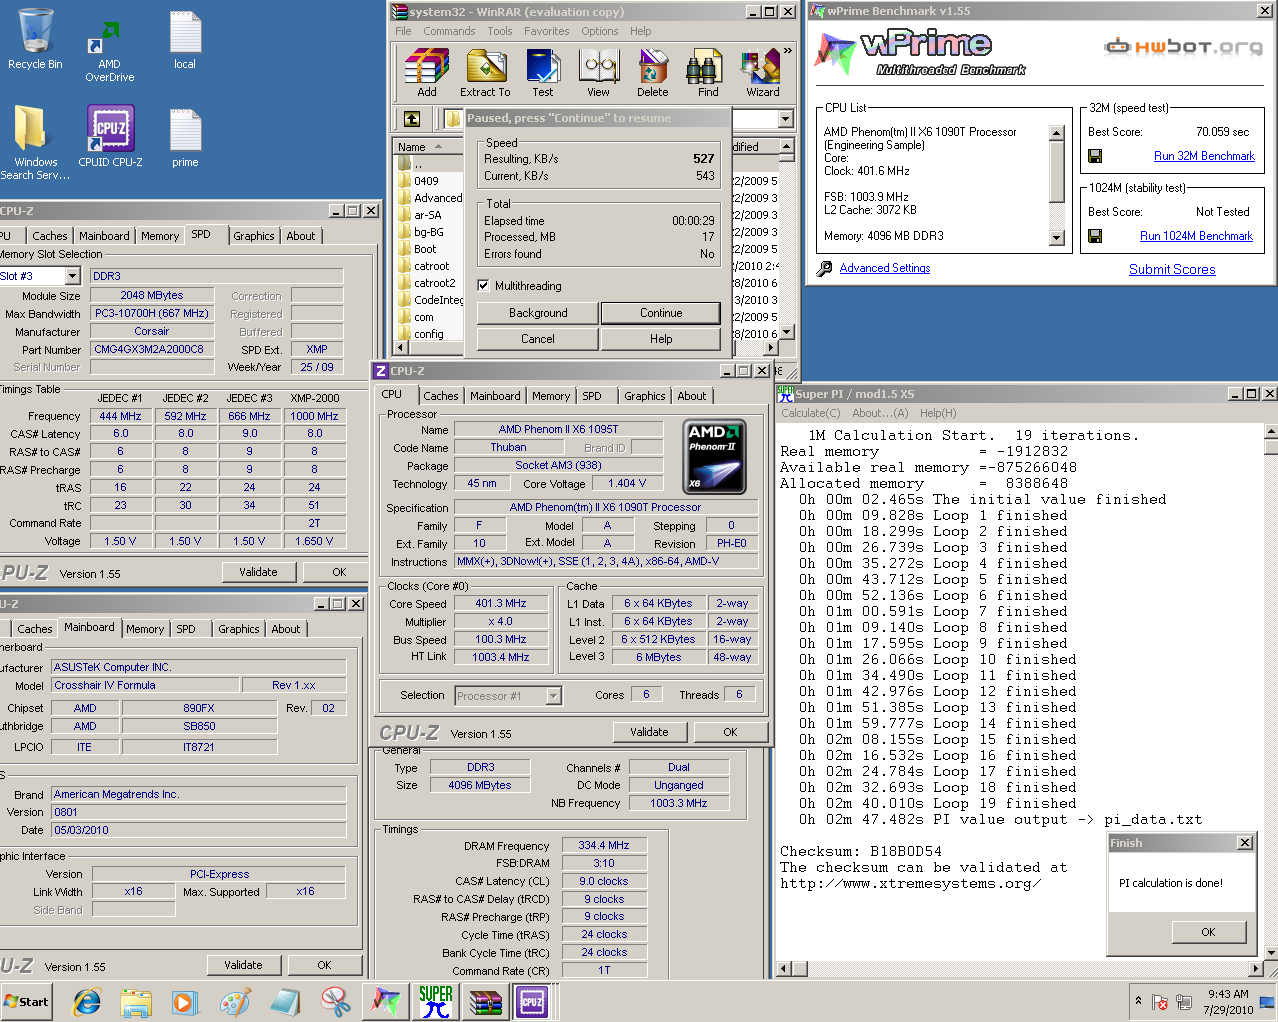Image resolution: width=1278 pixels, height=1022 pixels.
Task: Switch to Memory tab in CPU-Z mainboard window
Action: coord(145,629)
